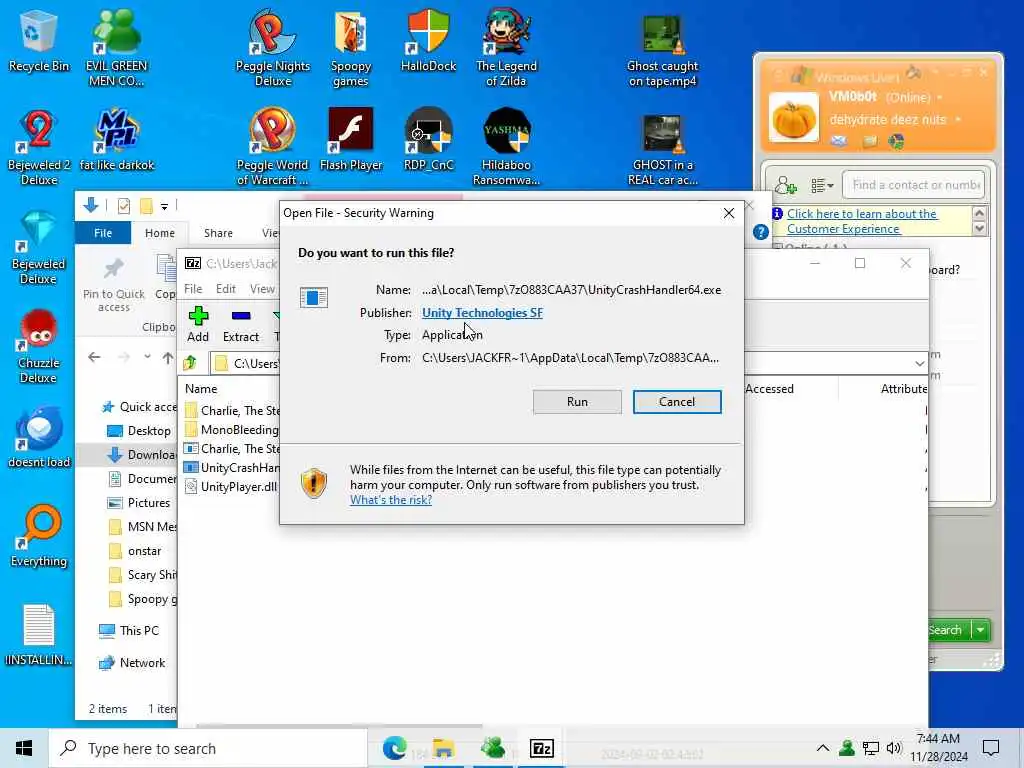This screenshot has width=1024, height=768.
Task: Expand 7-Zip address bar dropdown
Action: click(x=919, y=363)
